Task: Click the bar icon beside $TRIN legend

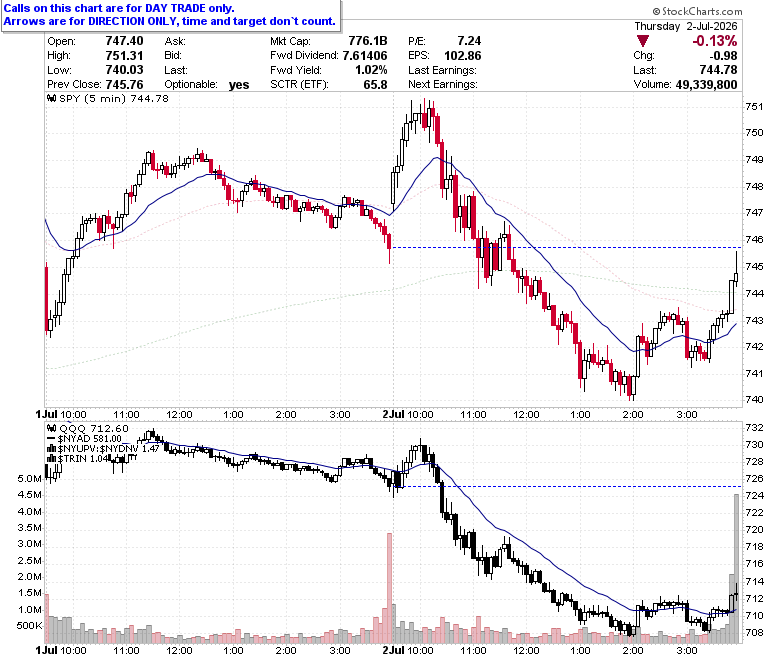Action: [51, 459]
